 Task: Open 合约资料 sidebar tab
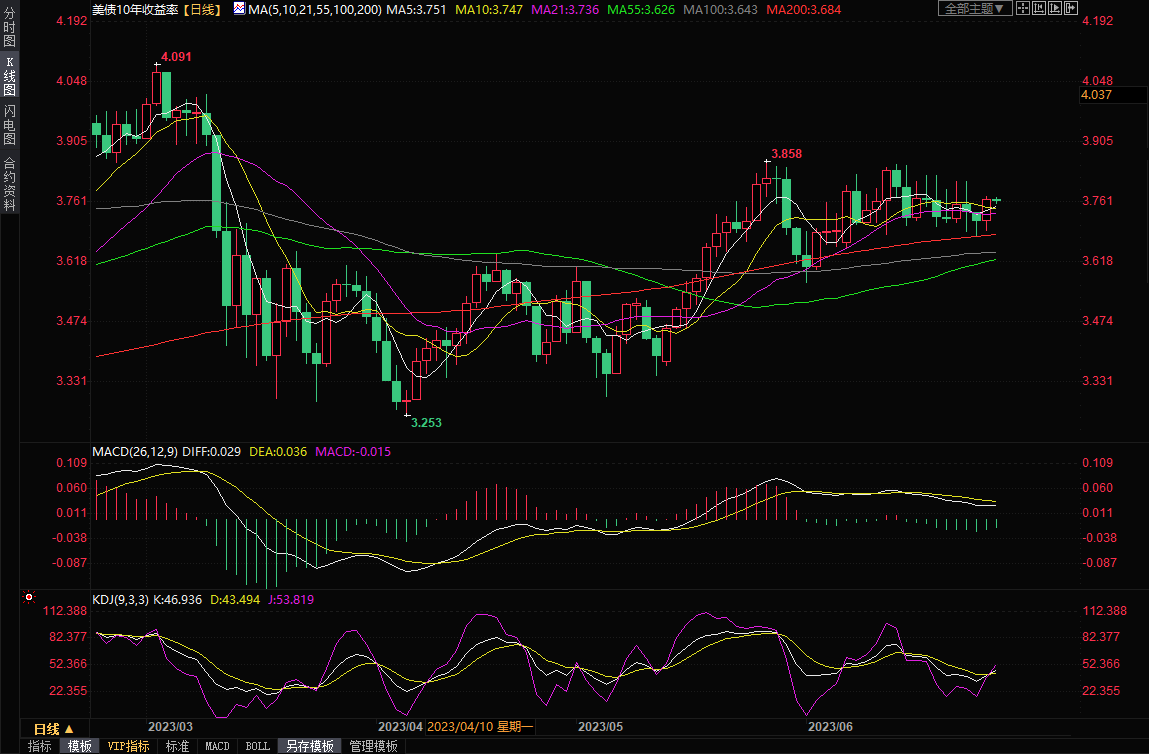point(9,184)
